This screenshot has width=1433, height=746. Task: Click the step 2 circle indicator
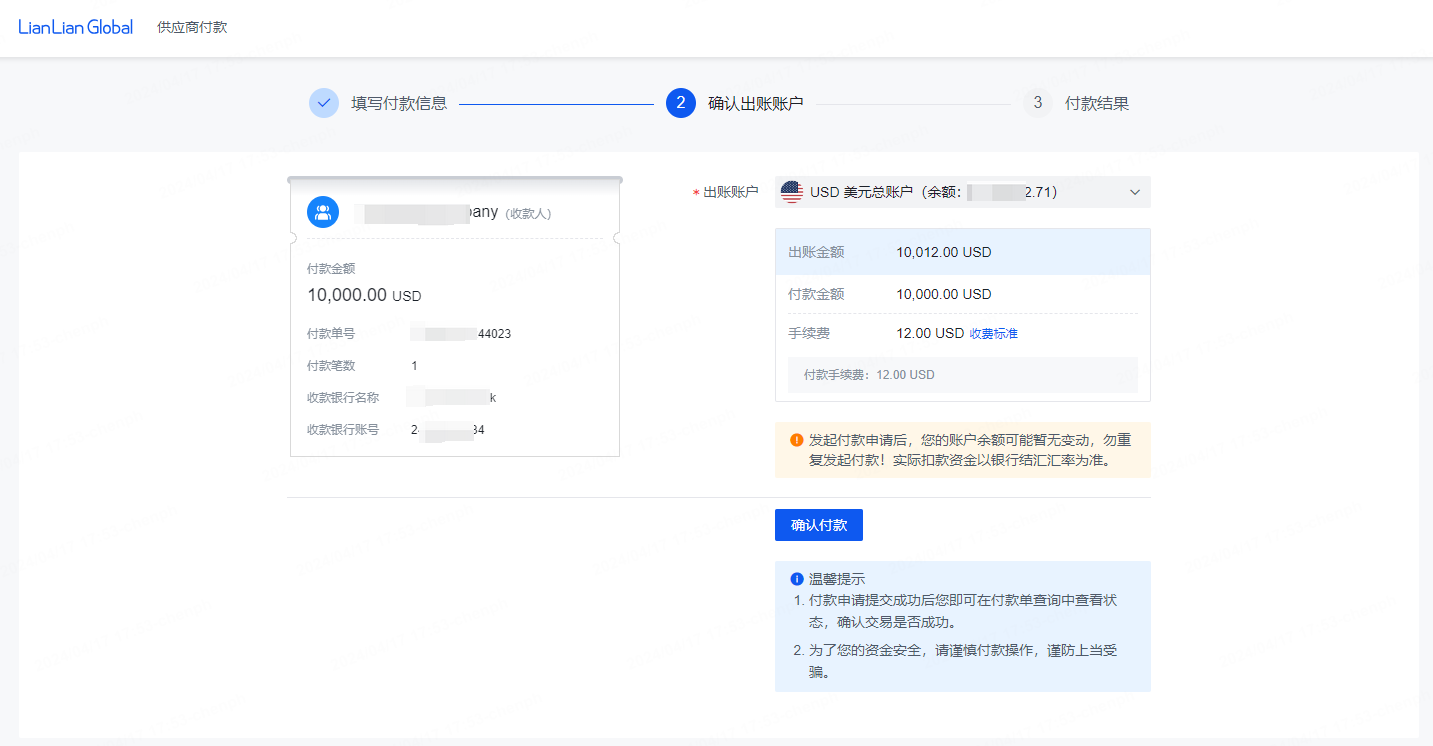pyautogui.click(x=680, y=103)
